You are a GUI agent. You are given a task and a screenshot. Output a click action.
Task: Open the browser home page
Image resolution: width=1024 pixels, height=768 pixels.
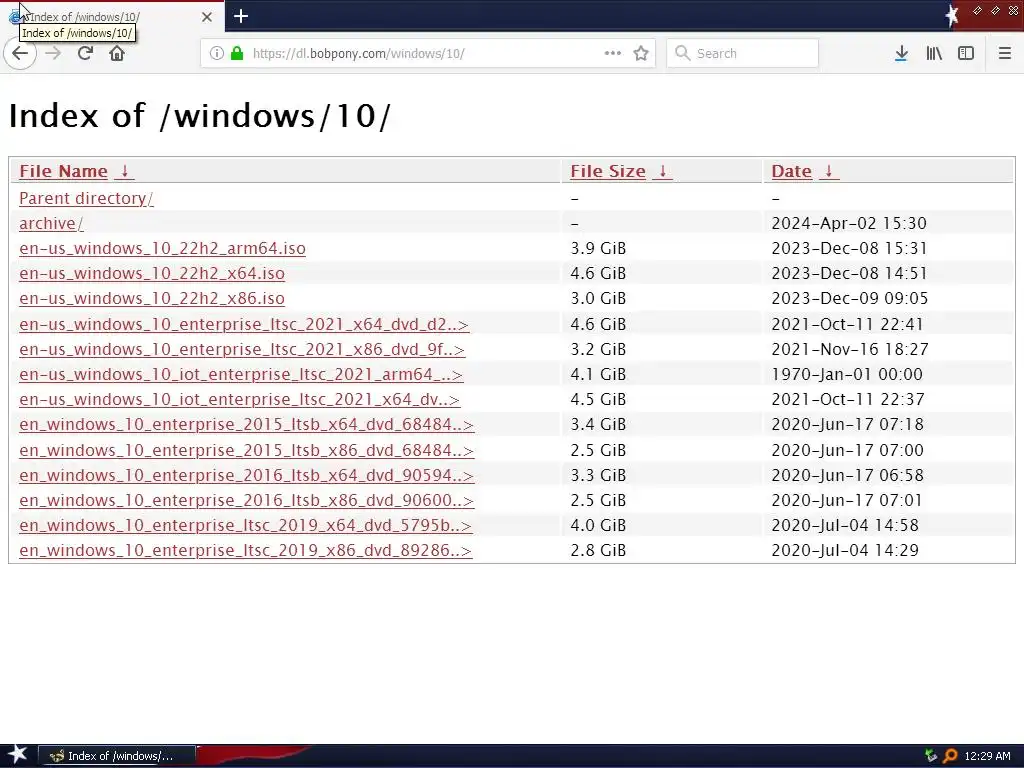117,54
